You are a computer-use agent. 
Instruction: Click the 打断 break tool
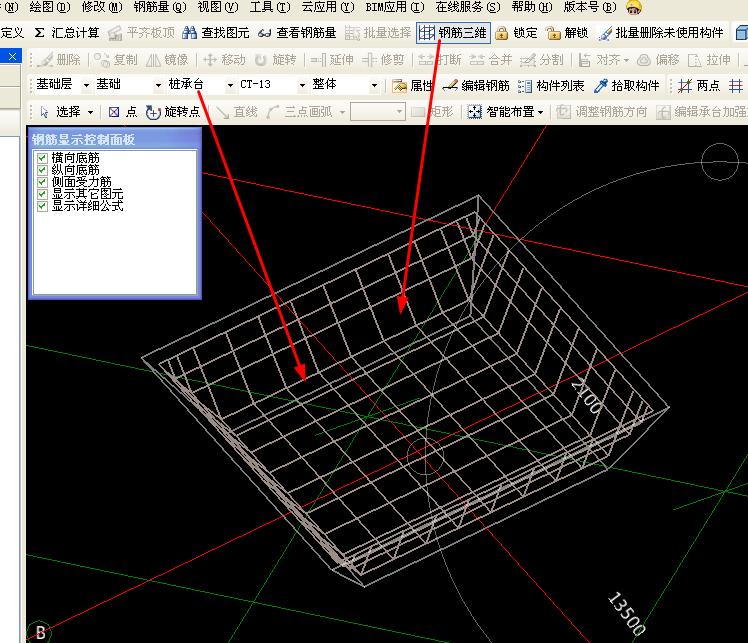[439, 60]
